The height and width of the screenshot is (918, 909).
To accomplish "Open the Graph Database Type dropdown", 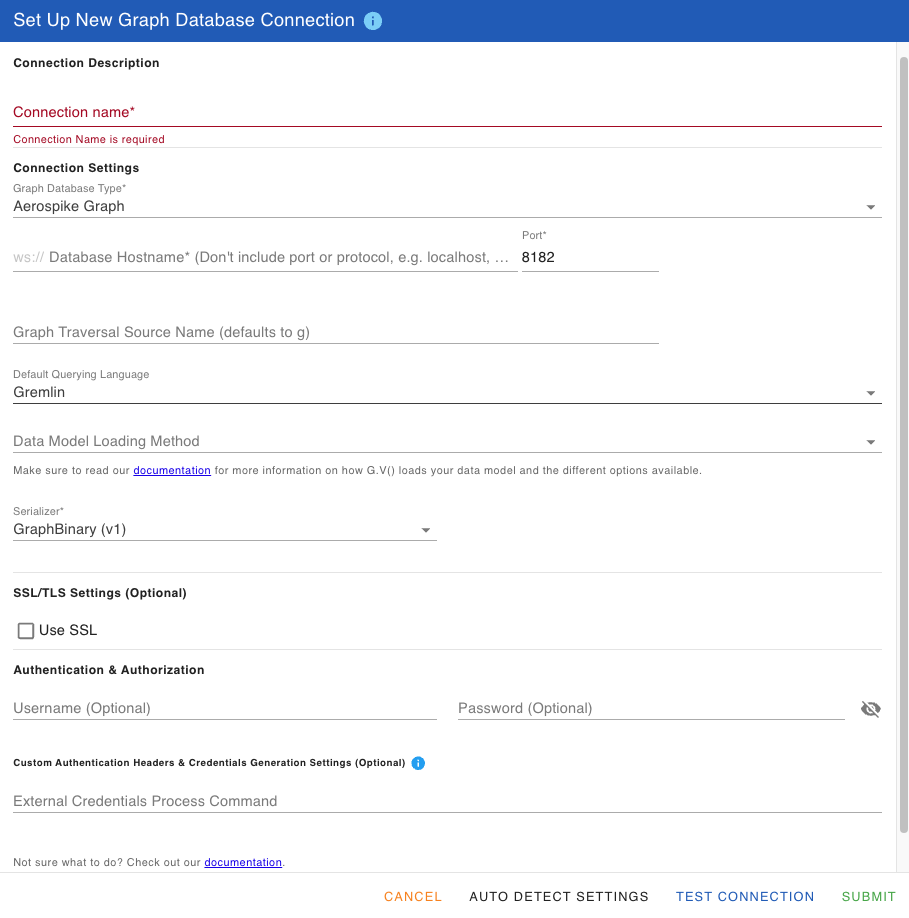I will click(446, 207).
